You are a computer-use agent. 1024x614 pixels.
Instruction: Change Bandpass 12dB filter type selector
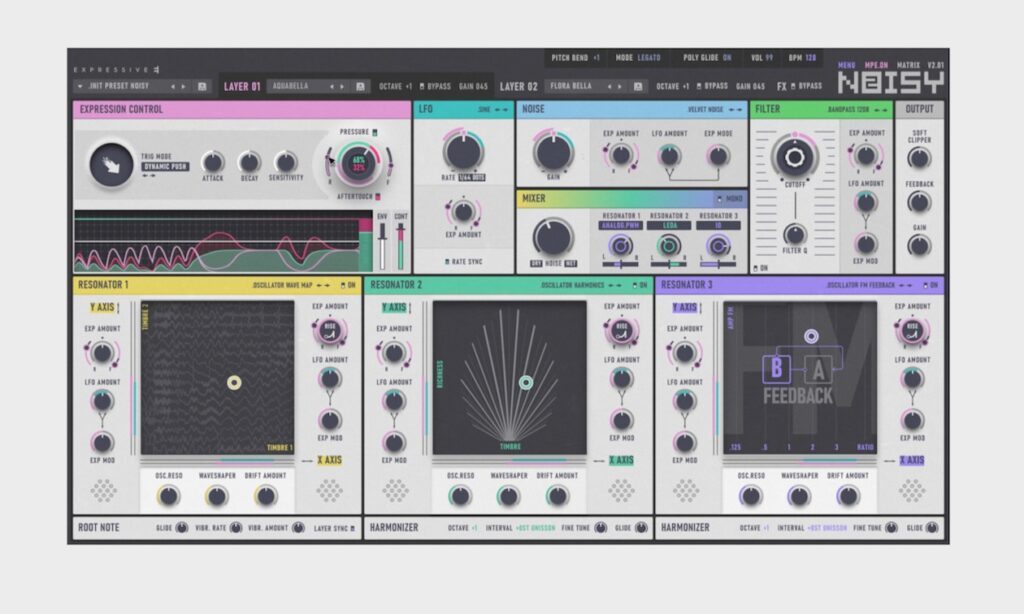[x=858, y=110]
